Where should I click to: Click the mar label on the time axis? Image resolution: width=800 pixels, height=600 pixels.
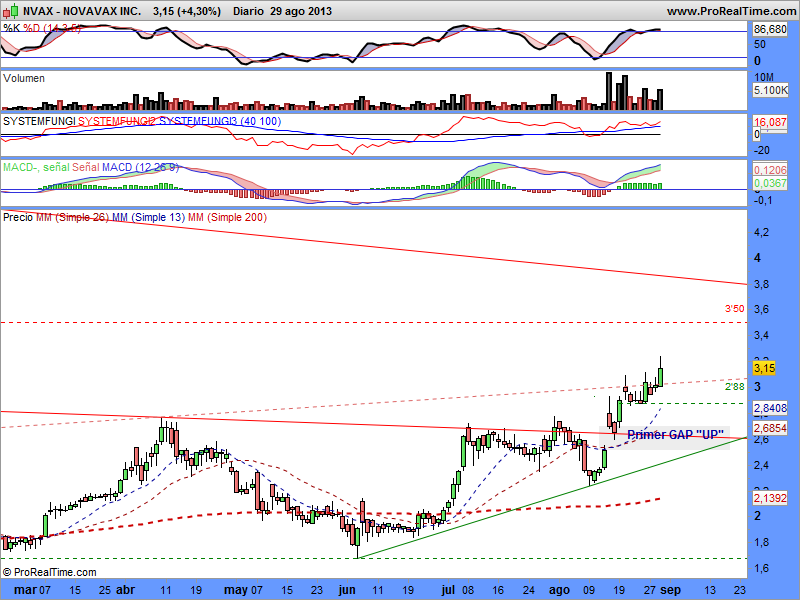[x=25, y=590]
